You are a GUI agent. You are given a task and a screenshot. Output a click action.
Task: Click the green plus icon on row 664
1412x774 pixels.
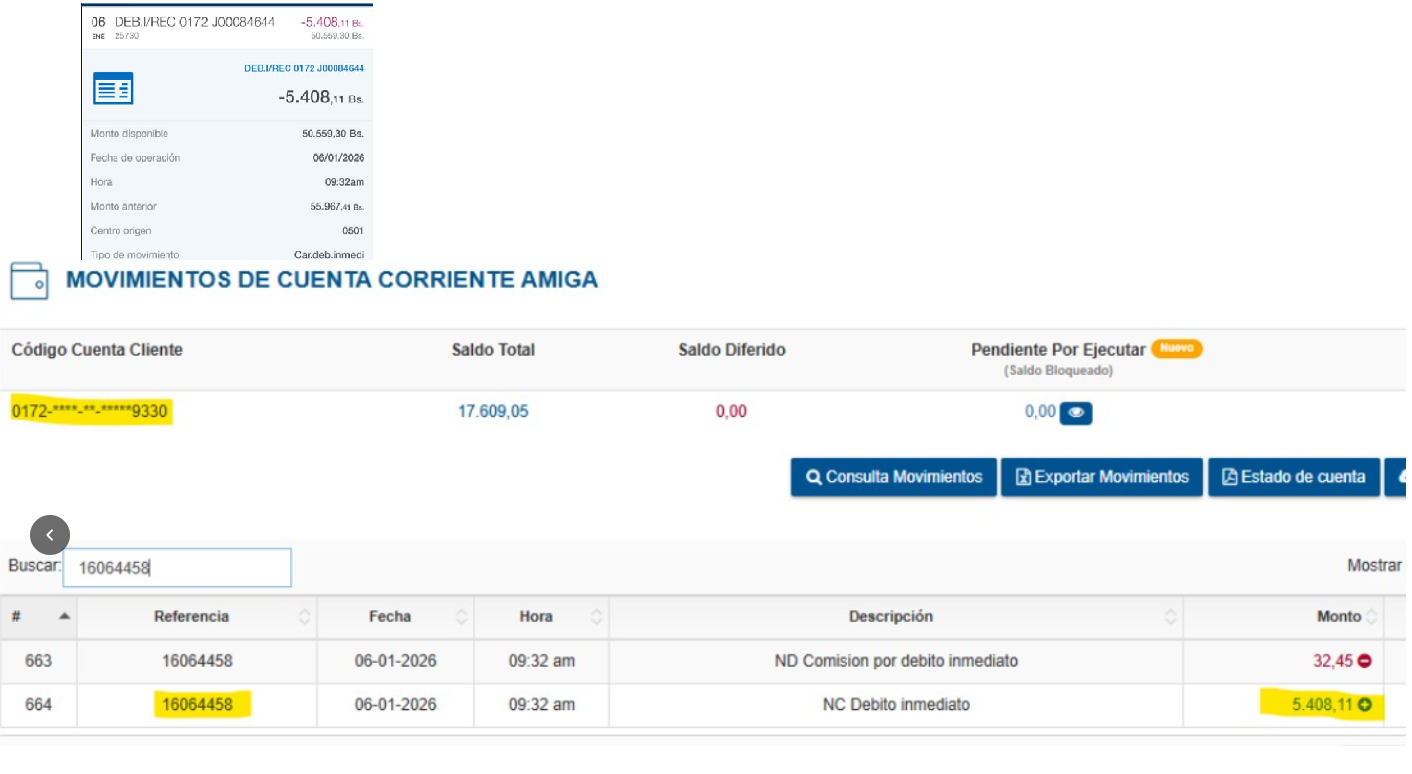click(x=1364, y=705)
